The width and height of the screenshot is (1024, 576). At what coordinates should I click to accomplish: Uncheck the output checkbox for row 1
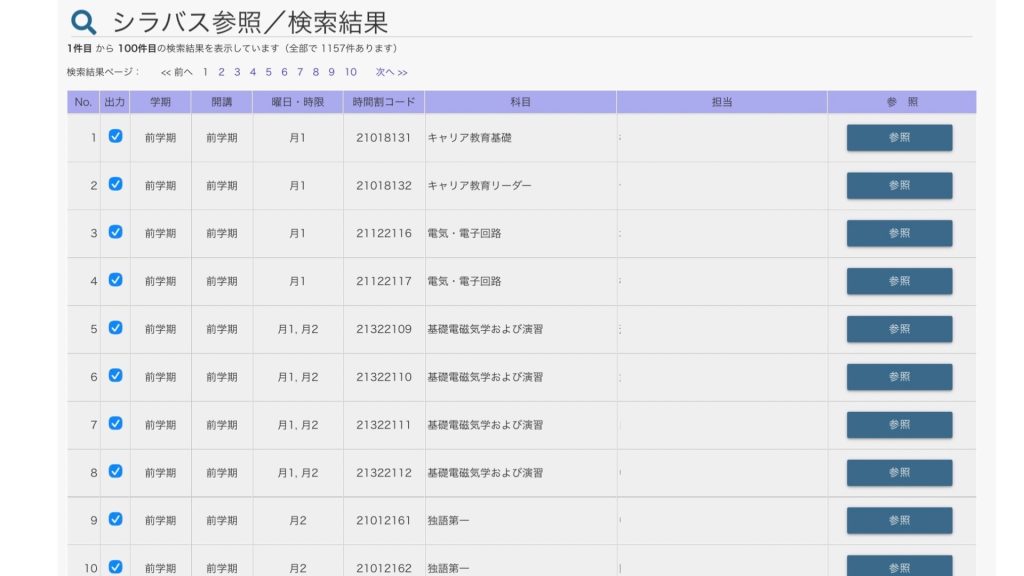click(x=115, y=136)
